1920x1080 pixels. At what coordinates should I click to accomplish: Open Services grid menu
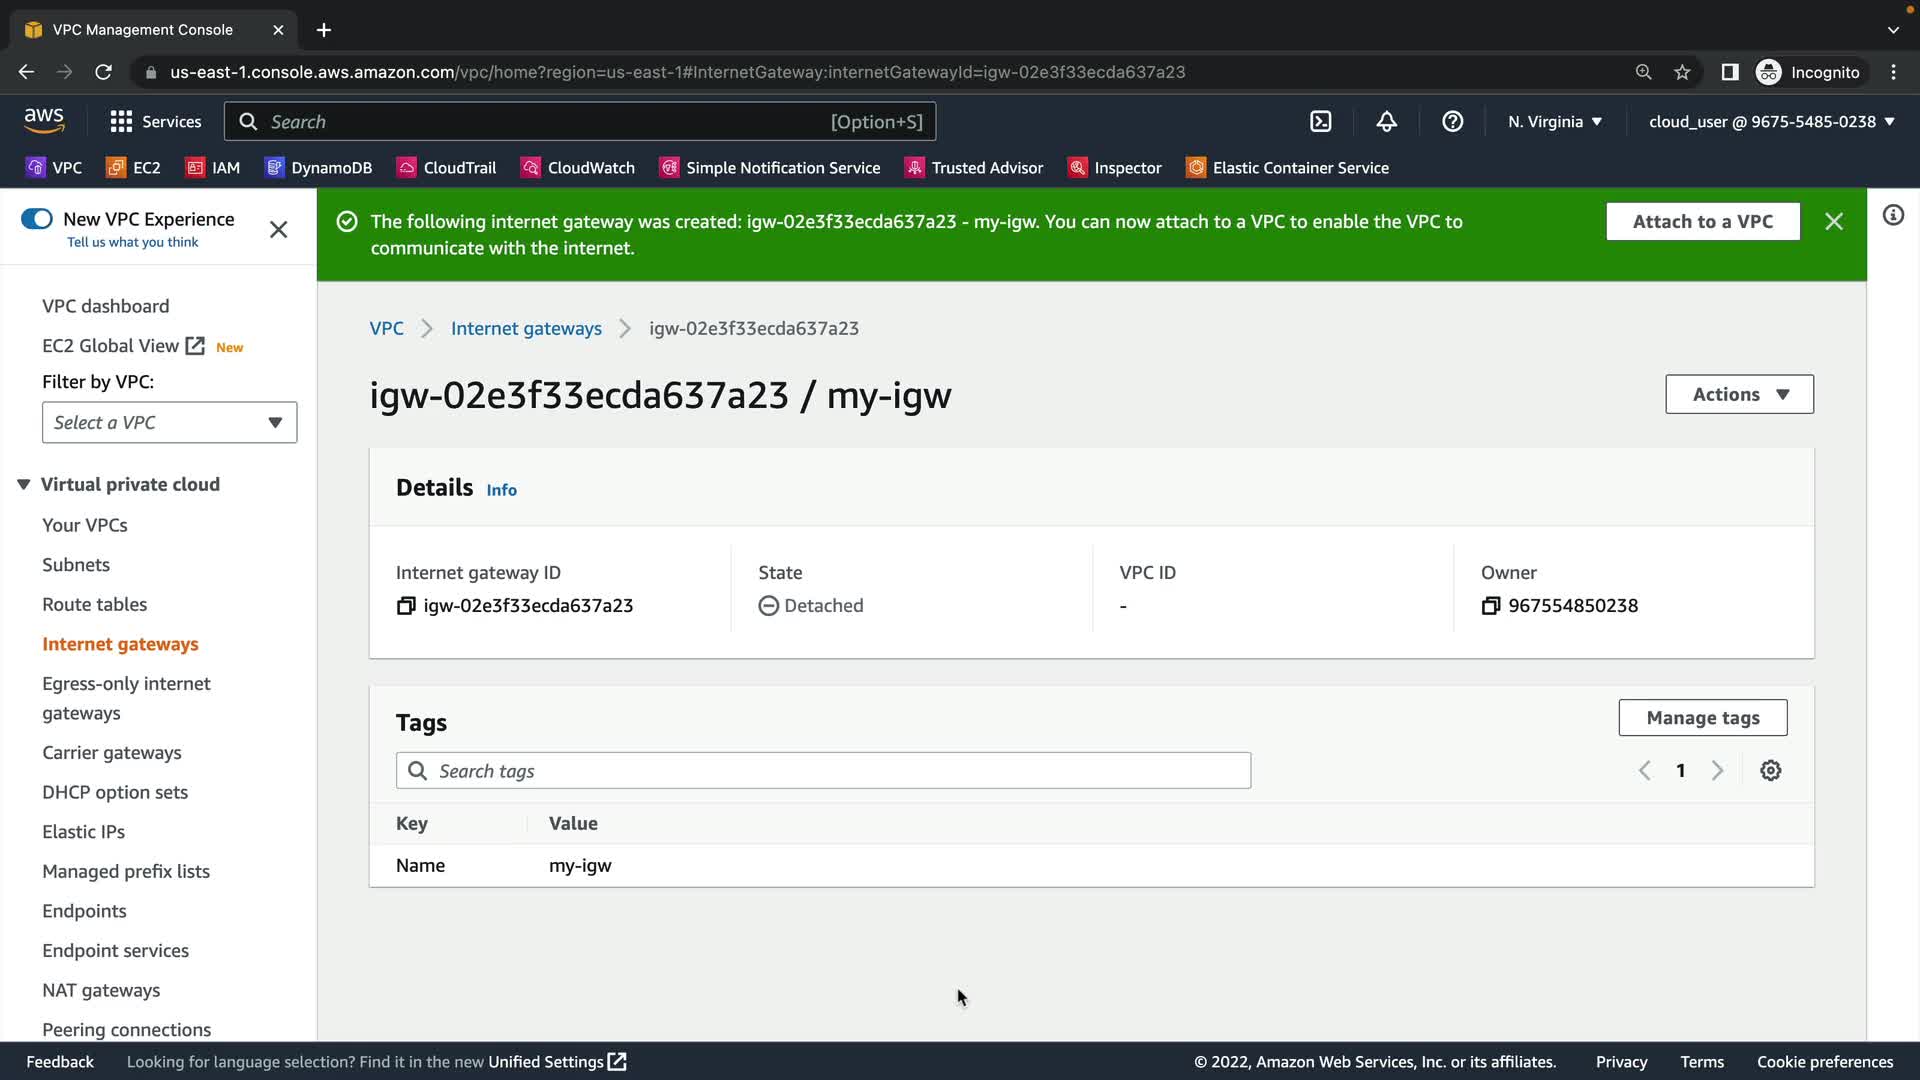pyautogui.click(x=155, y=122)
